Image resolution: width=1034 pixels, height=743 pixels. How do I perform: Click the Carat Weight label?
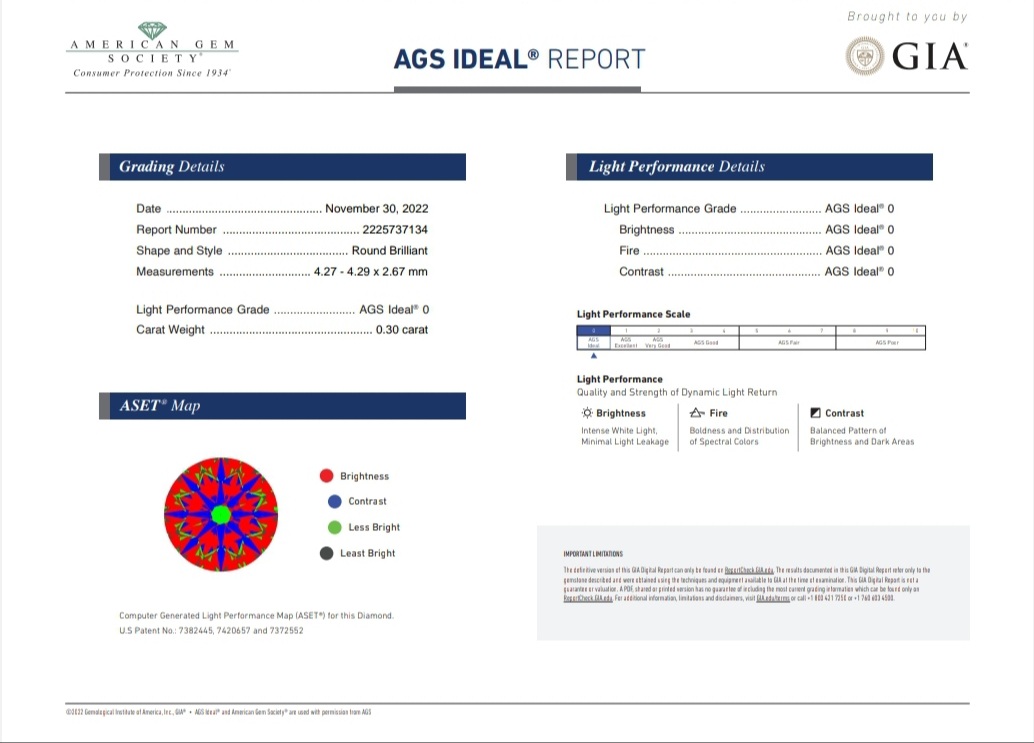170,330
